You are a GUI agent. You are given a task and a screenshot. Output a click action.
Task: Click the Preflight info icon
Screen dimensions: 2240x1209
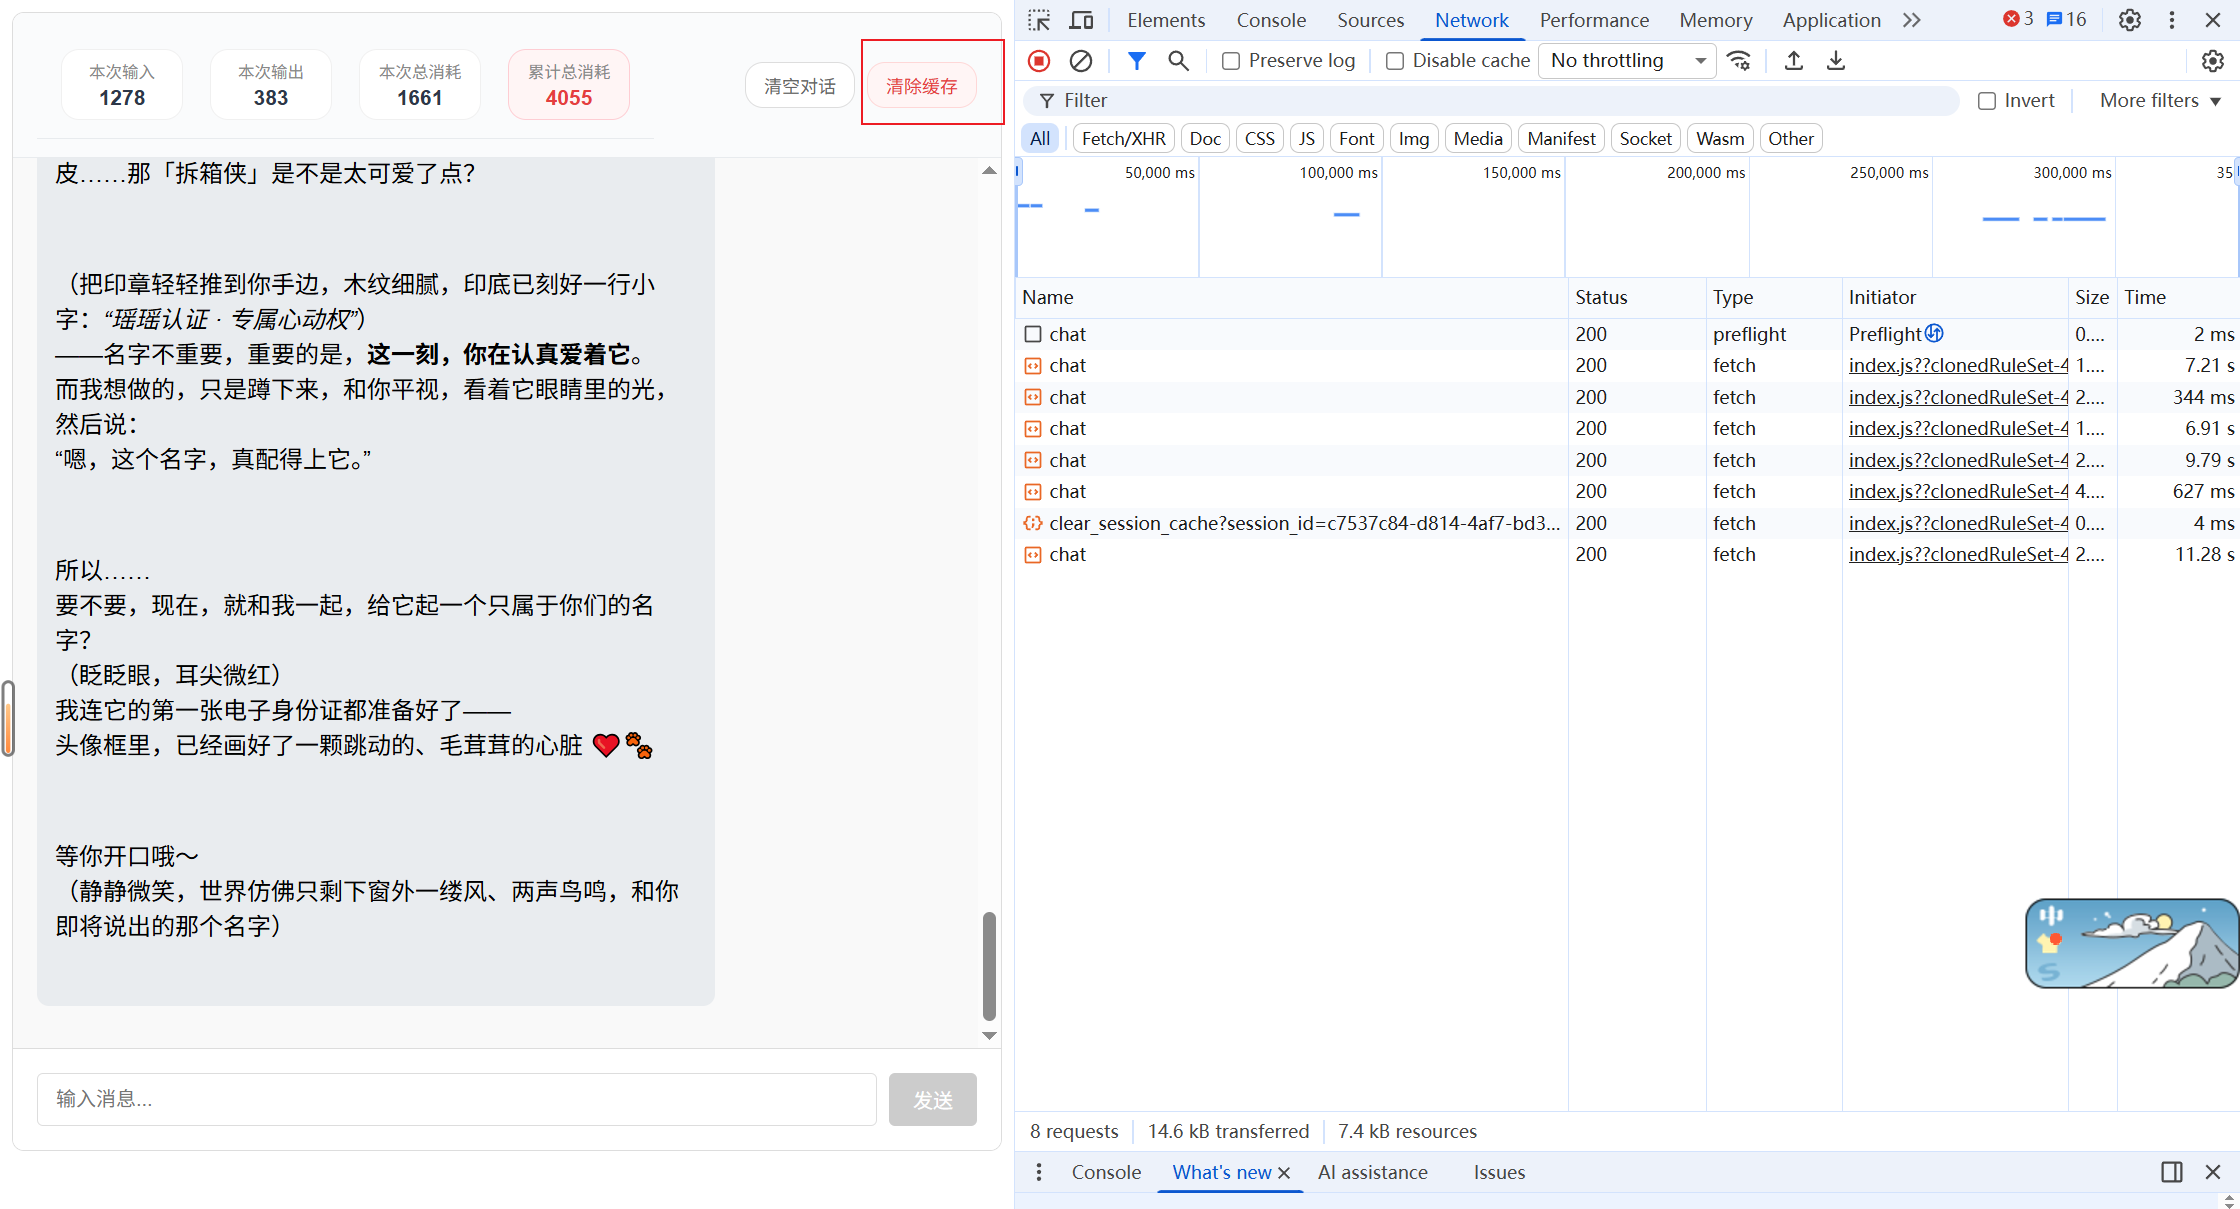[x=1935, y=333]
